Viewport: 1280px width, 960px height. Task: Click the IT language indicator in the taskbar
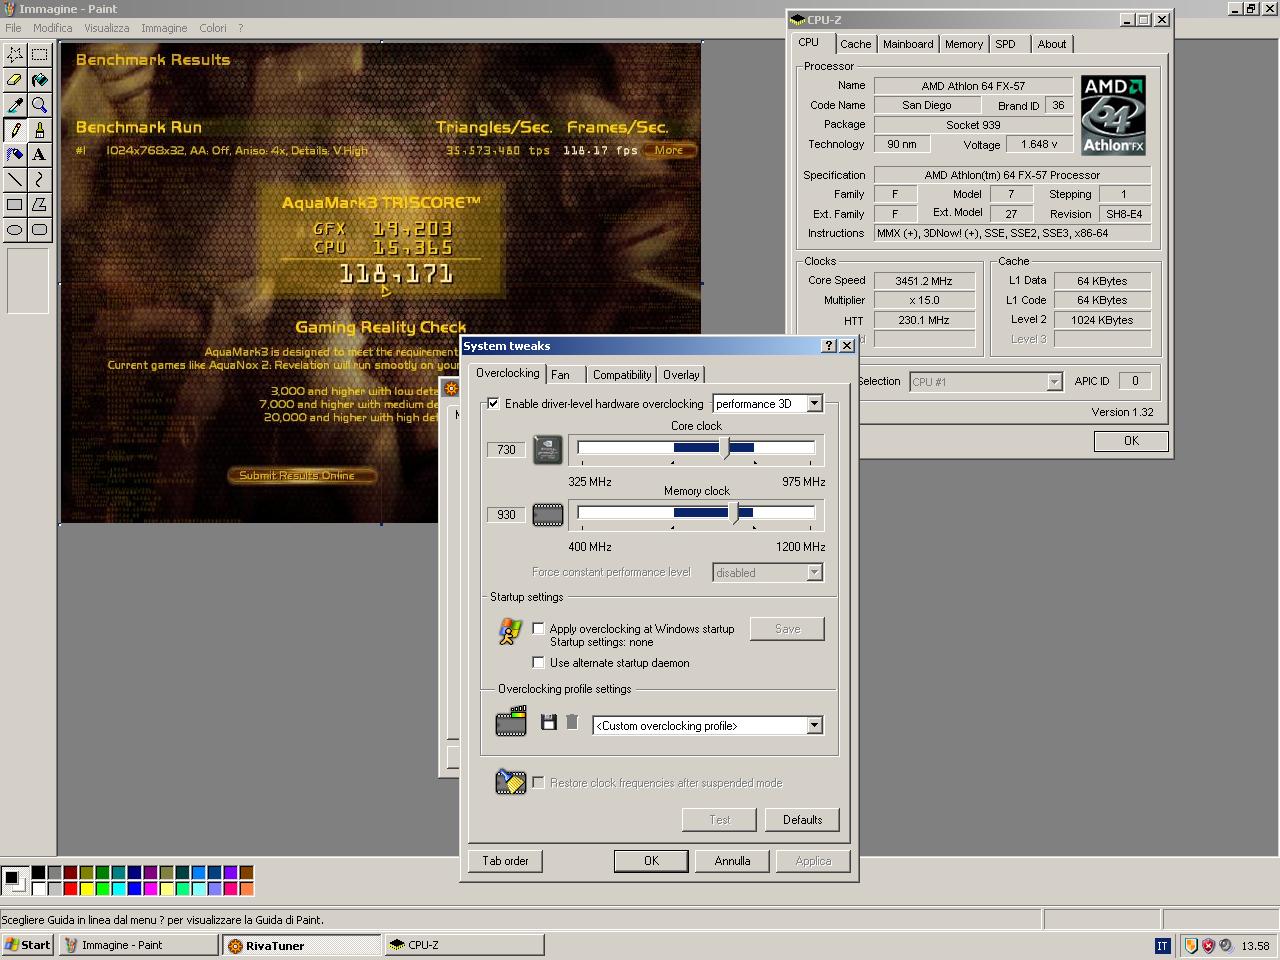coord(1162,945)
